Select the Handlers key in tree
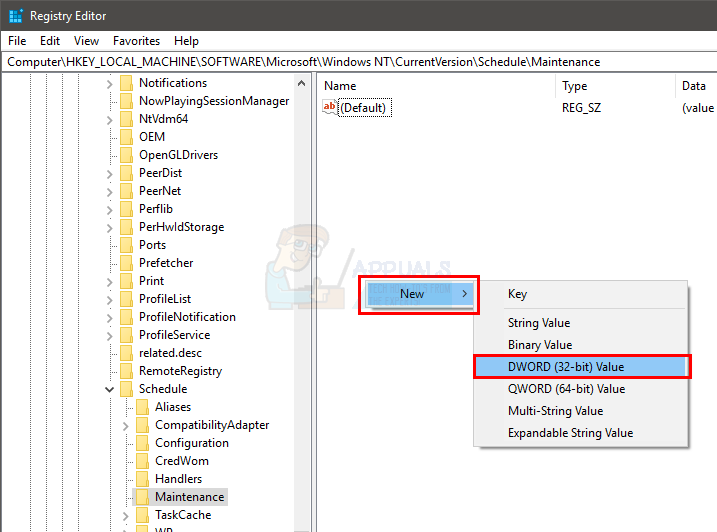The height and width of the screenshot is (532, 717). pos(178,479)
